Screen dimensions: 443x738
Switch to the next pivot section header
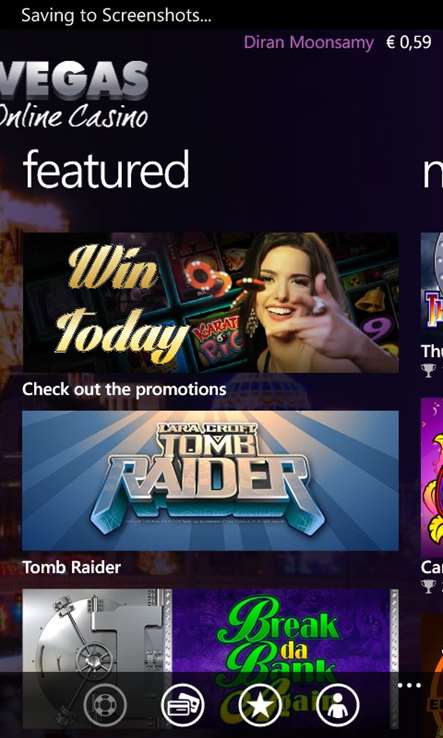click(x=433, y=173)
